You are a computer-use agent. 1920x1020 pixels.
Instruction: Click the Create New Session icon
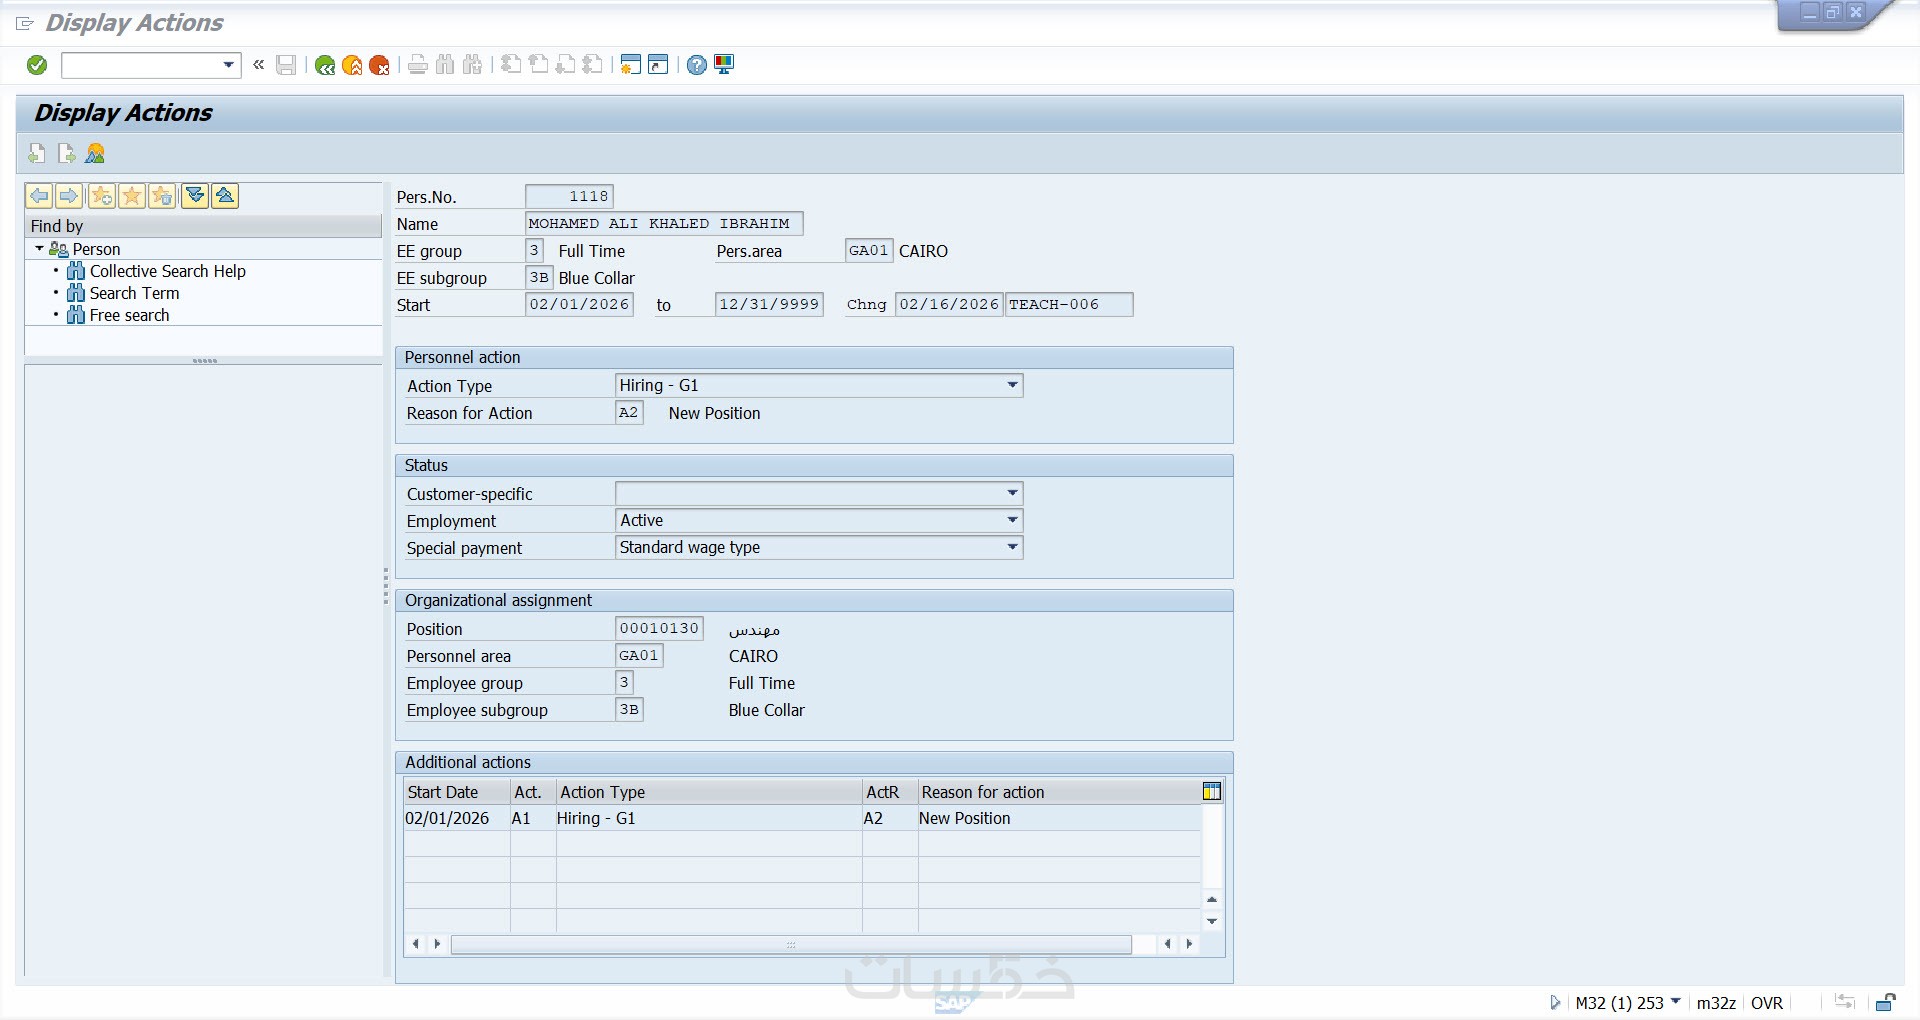pyautogui.click(x=630, y=65)
